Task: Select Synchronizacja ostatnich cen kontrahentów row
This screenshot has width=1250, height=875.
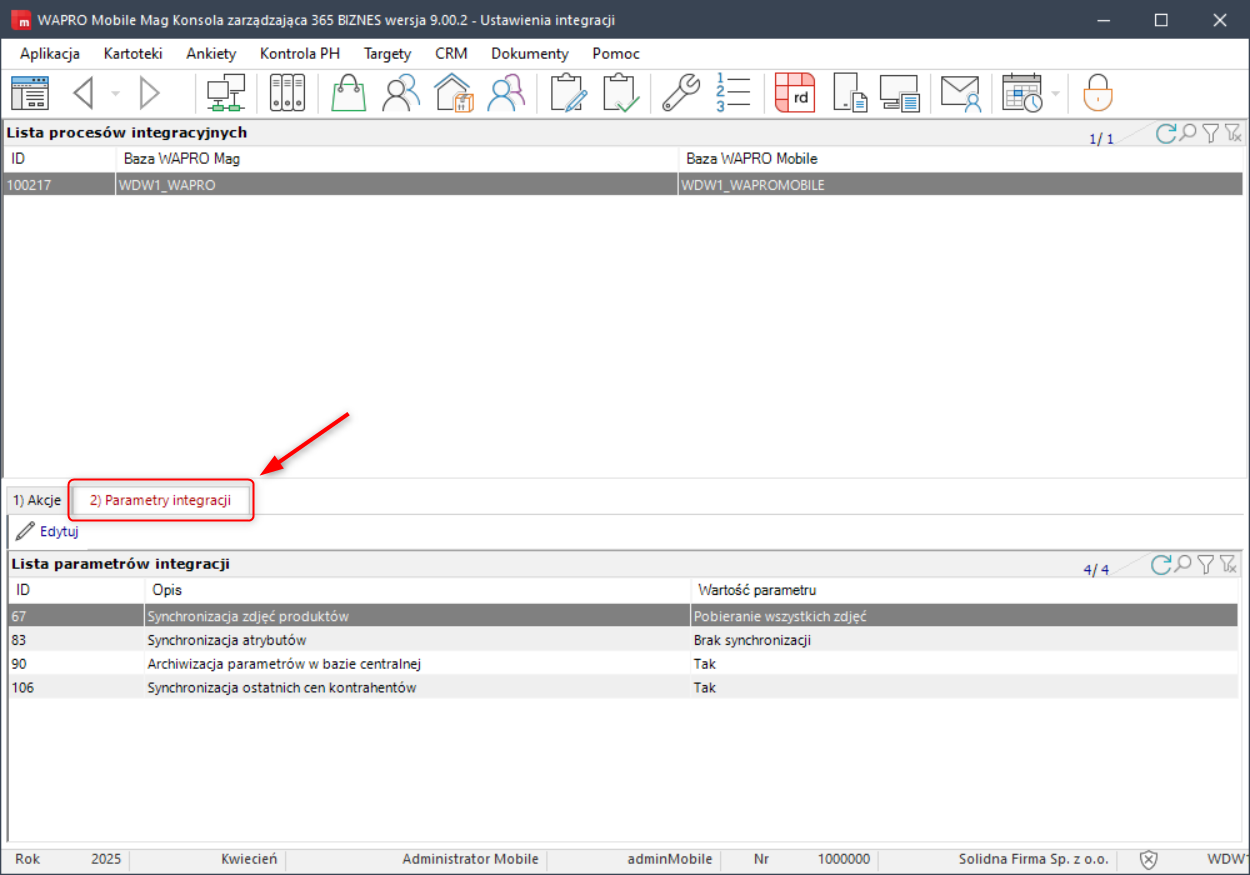Action: [x=623, y=688]
